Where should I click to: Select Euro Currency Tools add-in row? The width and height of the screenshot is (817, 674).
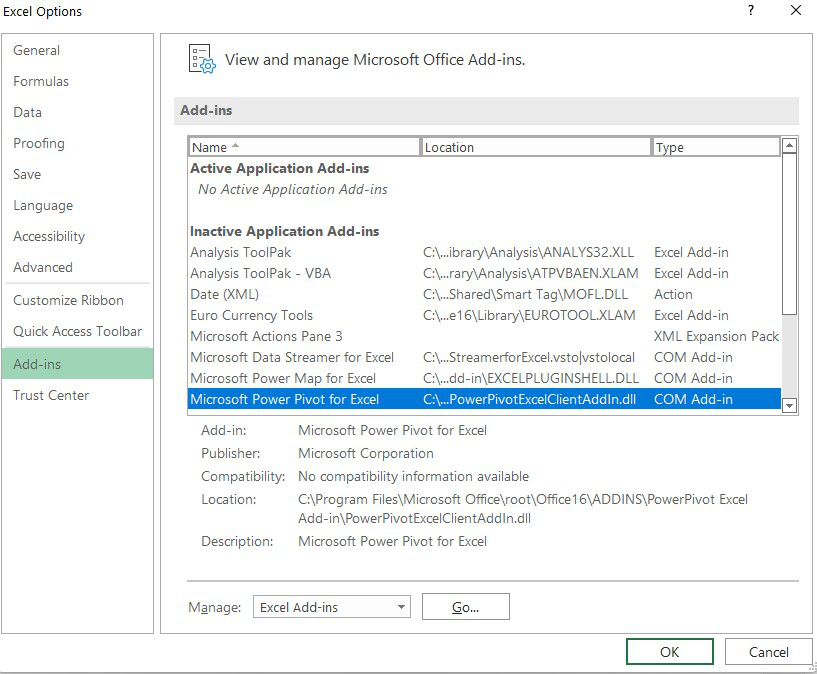pyautogui.click(x=484, y=316)
